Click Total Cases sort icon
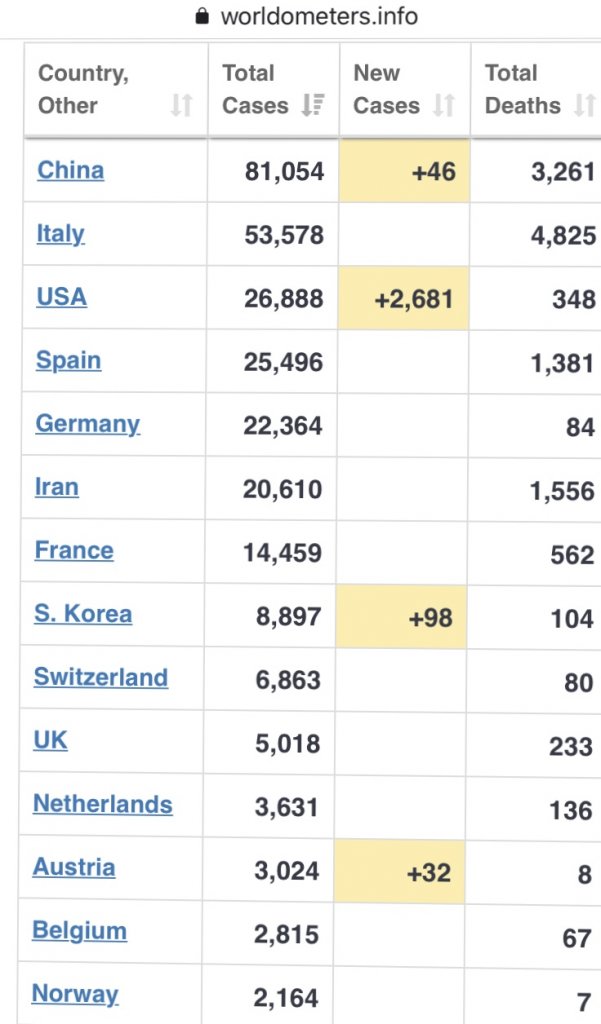 coord(313,105)
